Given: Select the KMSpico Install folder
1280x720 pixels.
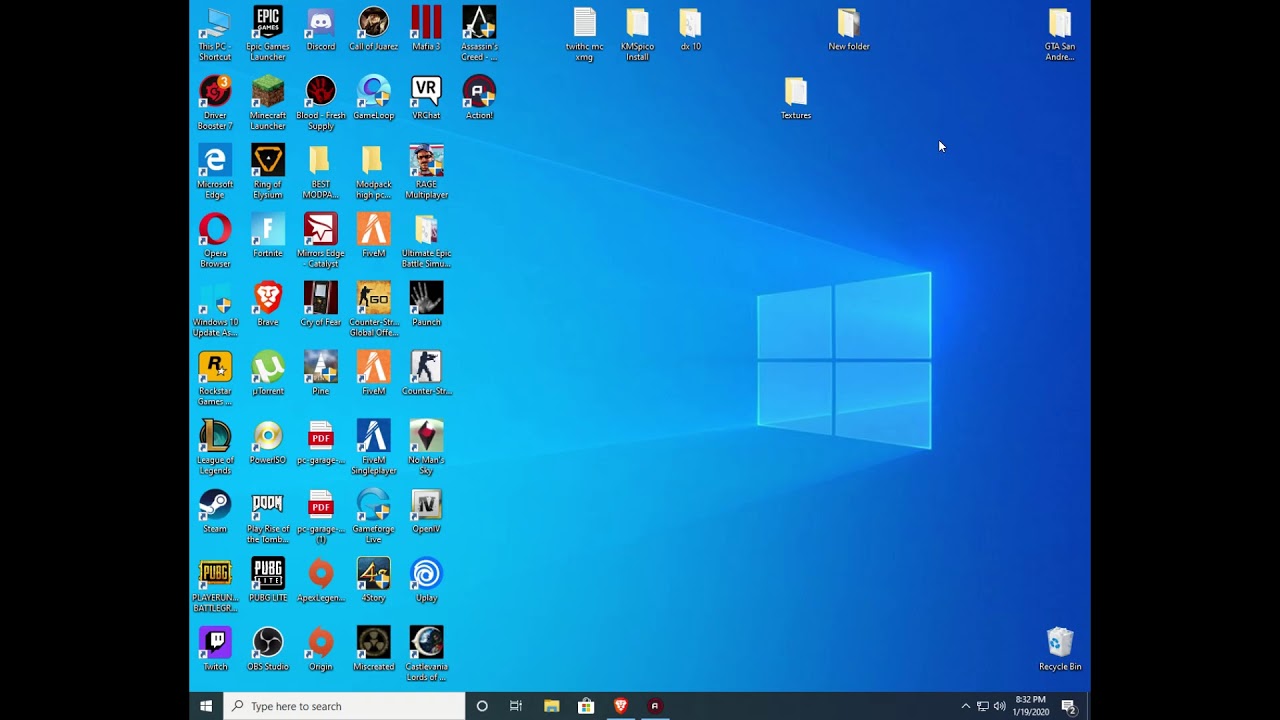Looking at the screenshot, I should pos(637,33).
